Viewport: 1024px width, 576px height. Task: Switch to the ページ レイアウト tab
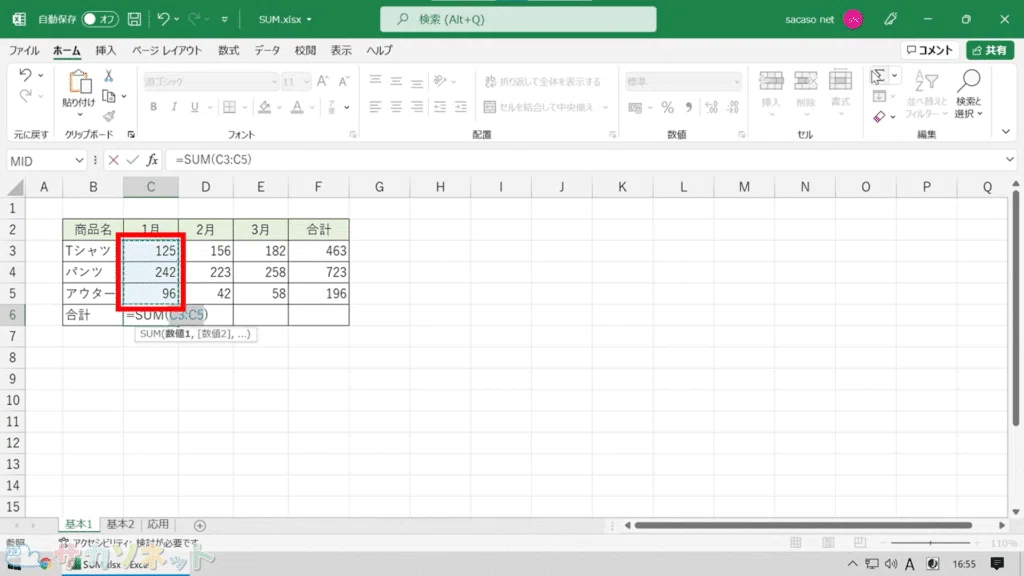167,50
